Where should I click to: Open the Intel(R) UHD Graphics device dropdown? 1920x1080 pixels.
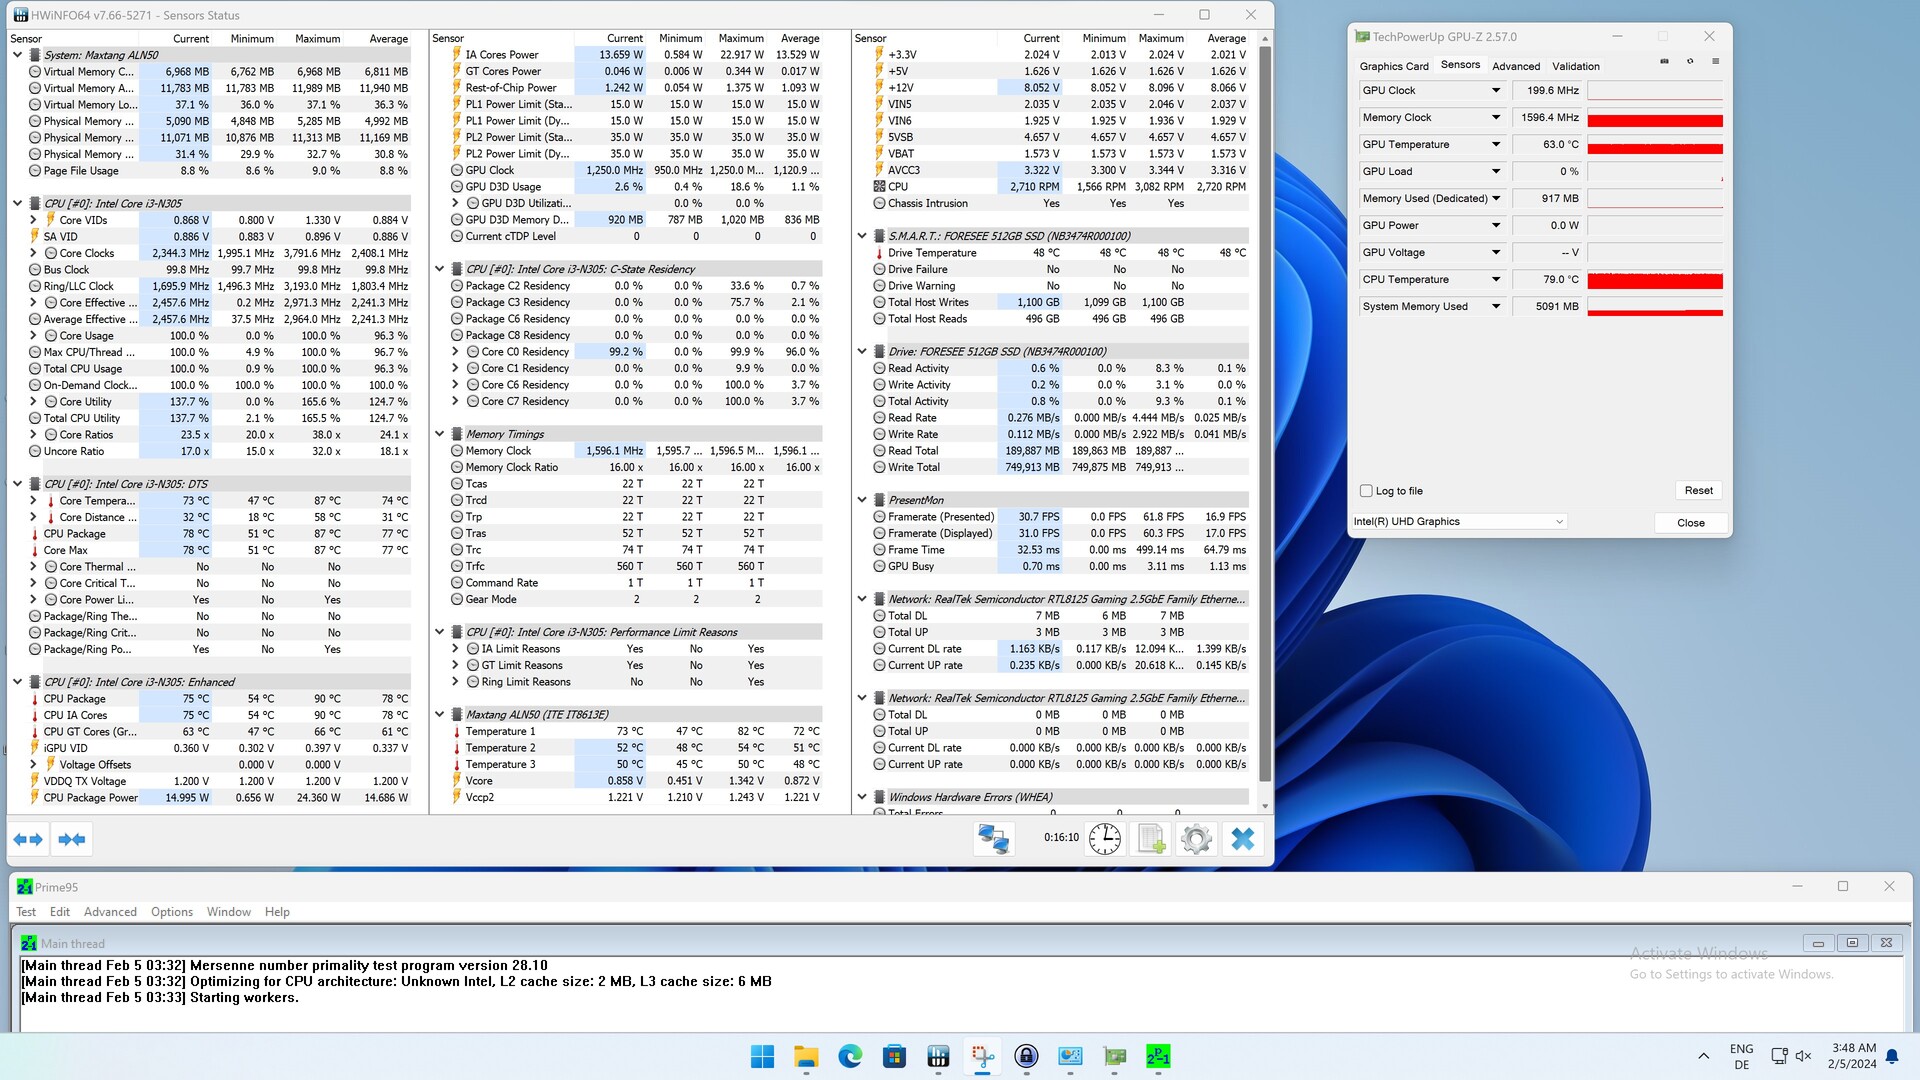coord(1558,522)
